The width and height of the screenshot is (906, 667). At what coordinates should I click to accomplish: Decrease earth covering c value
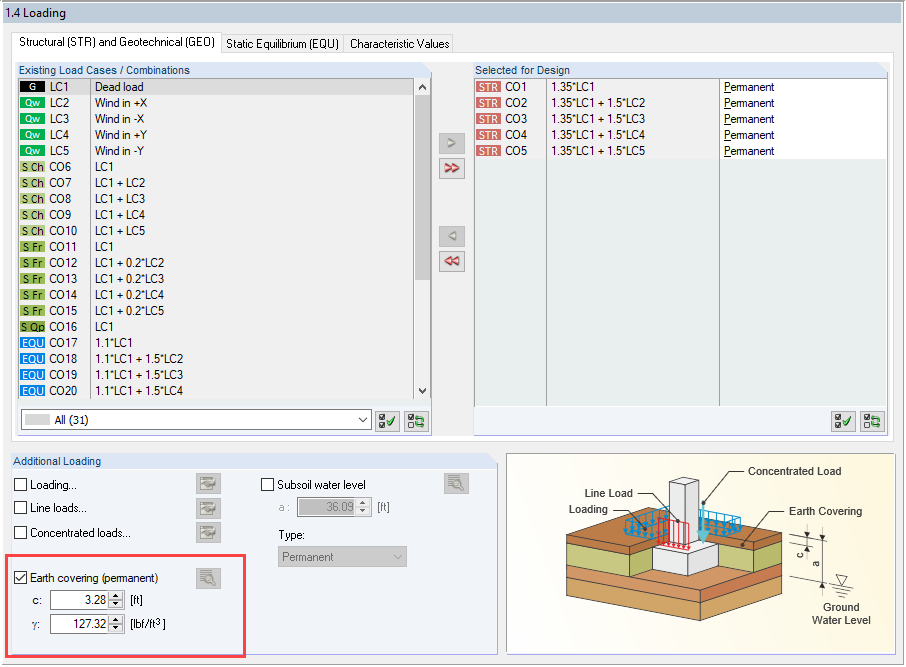tap(116, 604)
